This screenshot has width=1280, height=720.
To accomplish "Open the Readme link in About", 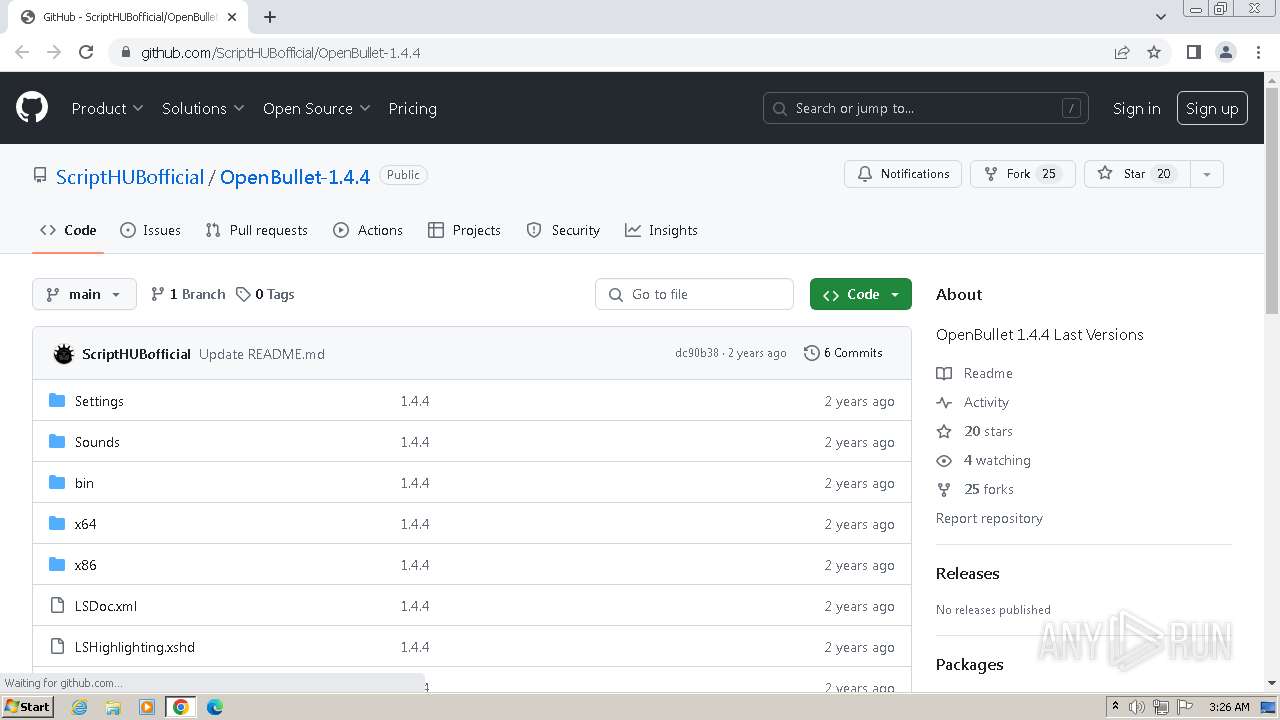I will (x=975, y=373).
